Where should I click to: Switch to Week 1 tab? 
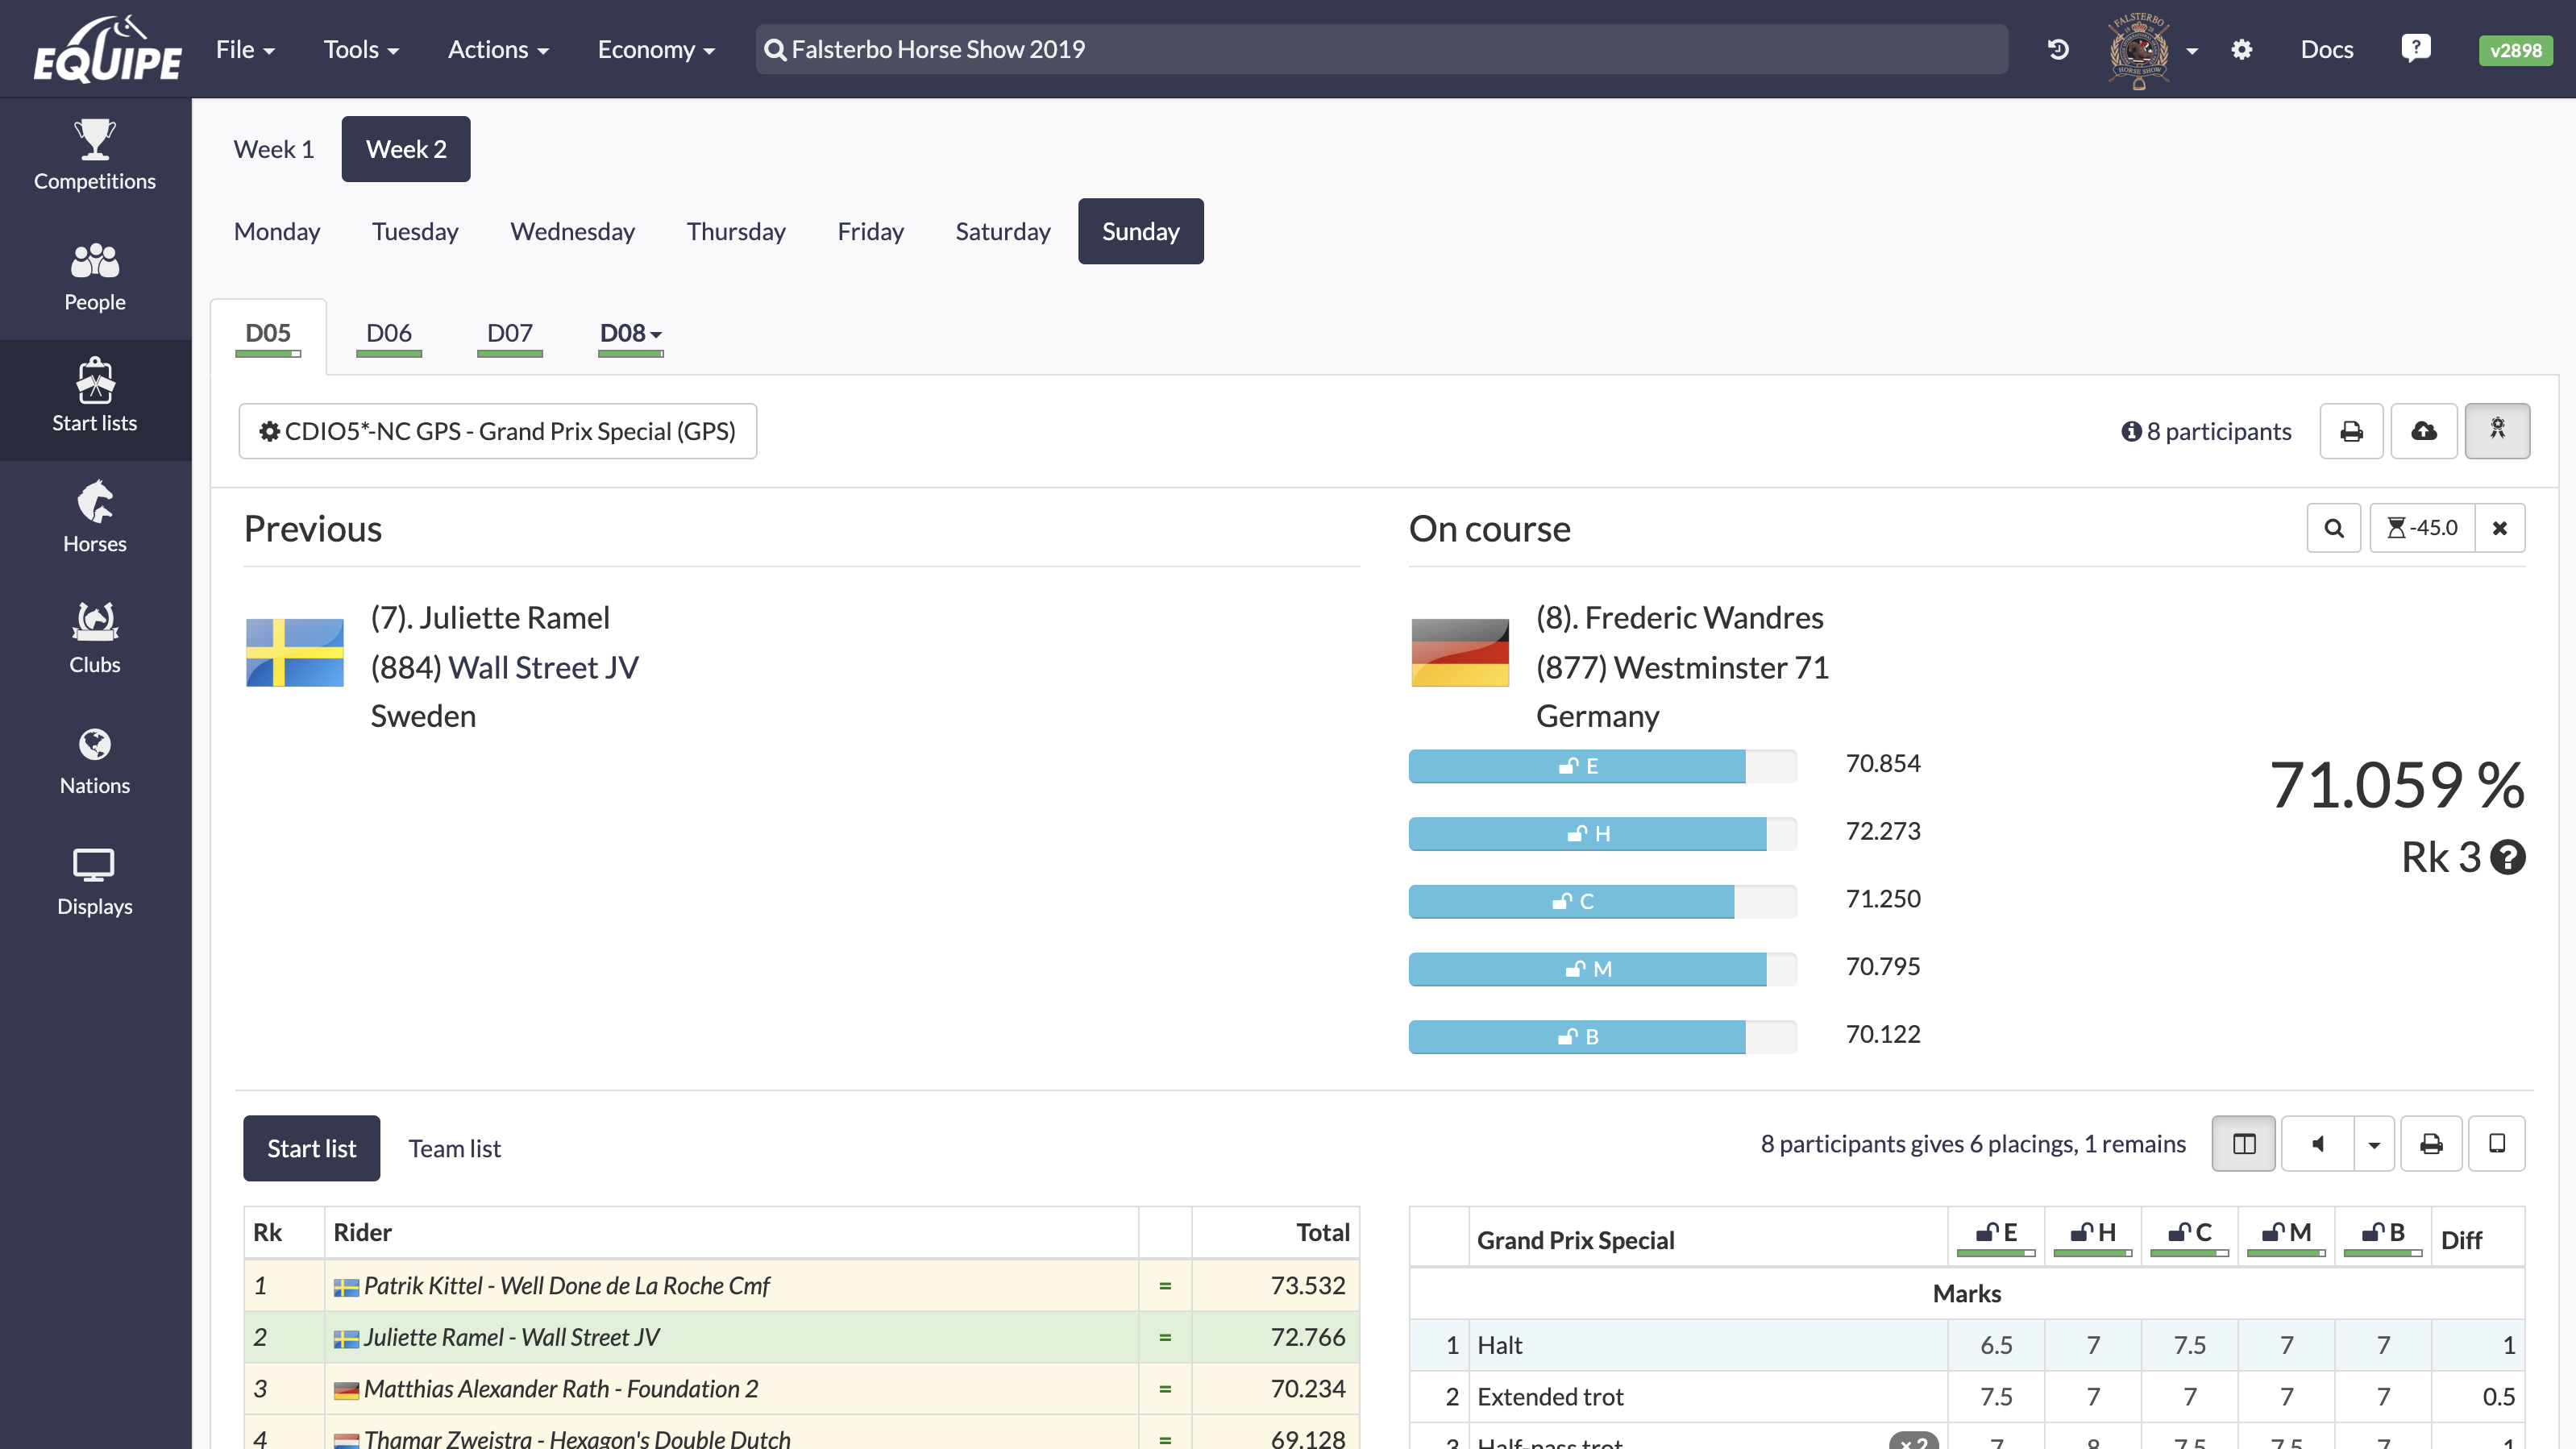[274, 148]
